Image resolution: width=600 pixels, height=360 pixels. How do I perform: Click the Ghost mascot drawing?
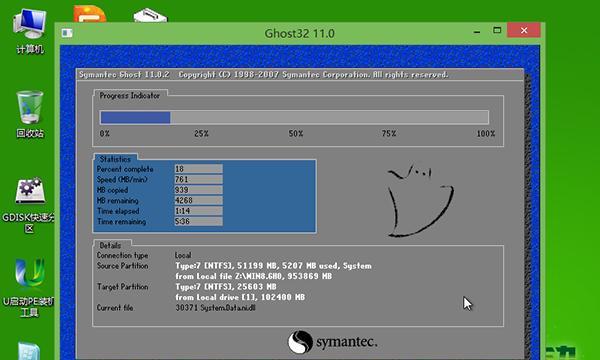click(420, 201)
